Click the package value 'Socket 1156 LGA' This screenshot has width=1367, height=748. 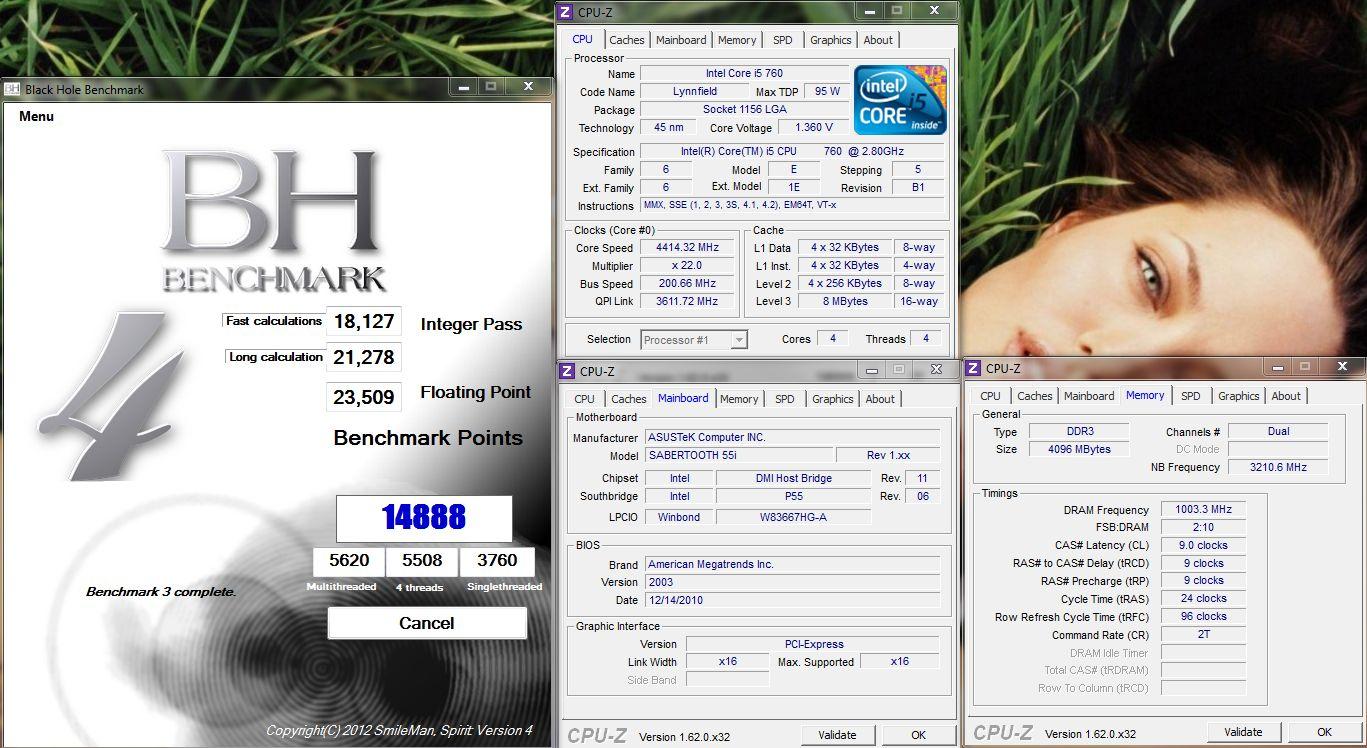point(744,110)
